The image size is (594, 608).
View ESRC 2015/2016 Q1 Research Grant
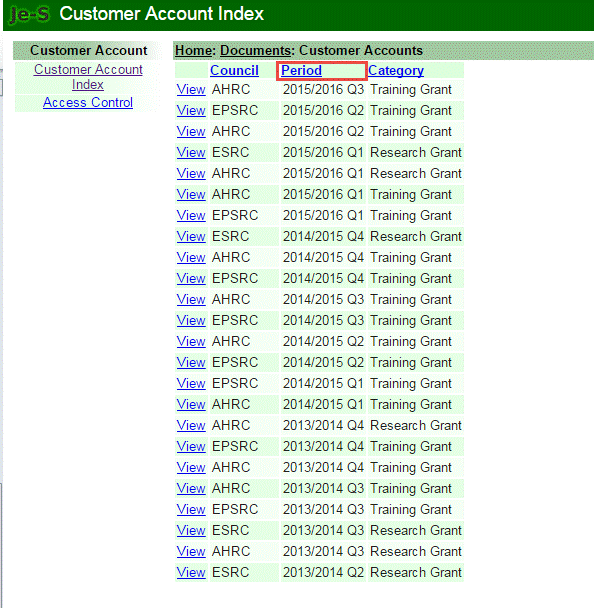(191, 152)
